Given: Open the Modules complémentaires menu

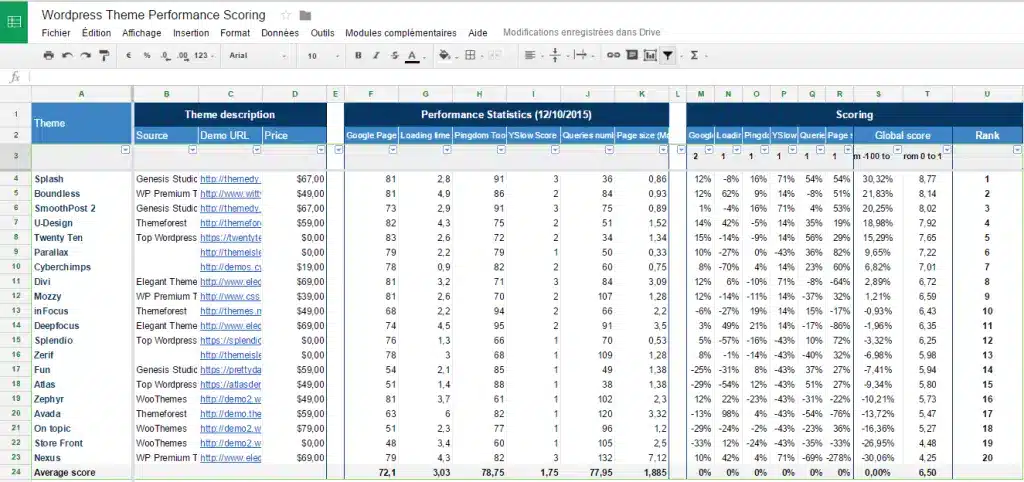Looking at the screenshot, I should 400,33.
